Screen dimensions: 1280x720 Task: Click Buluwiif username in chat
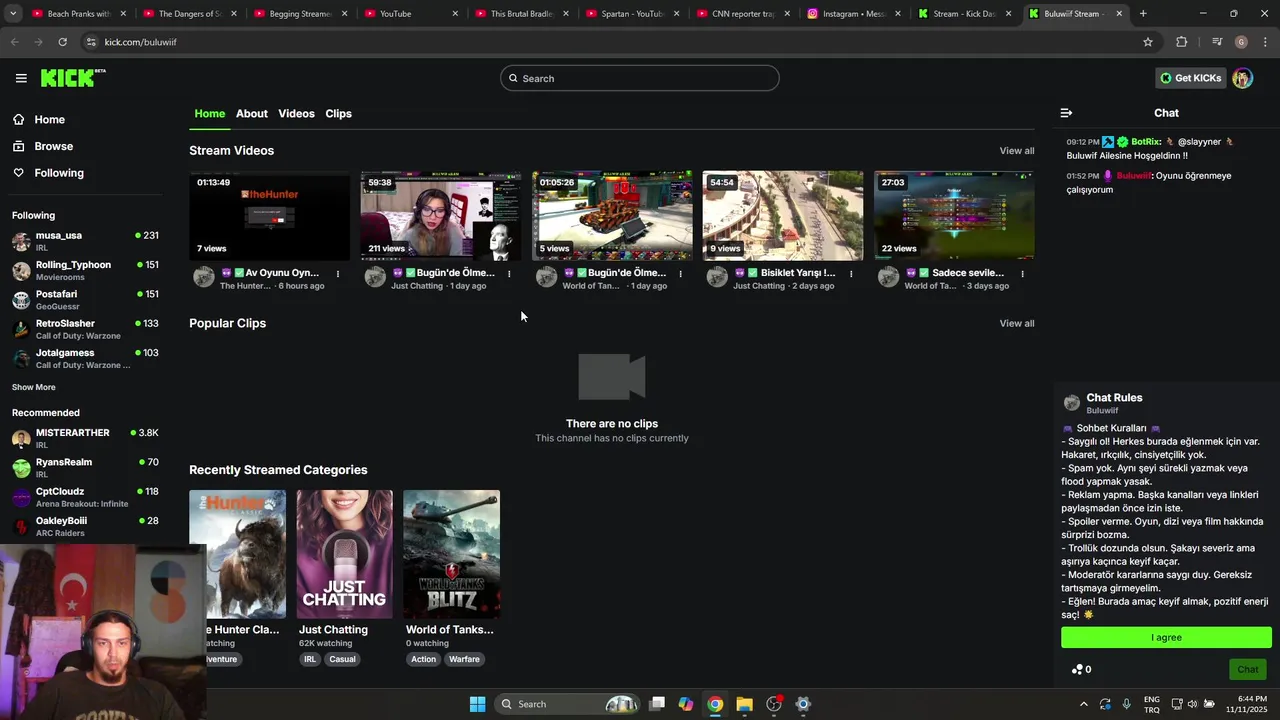(x=1133, y=176)
